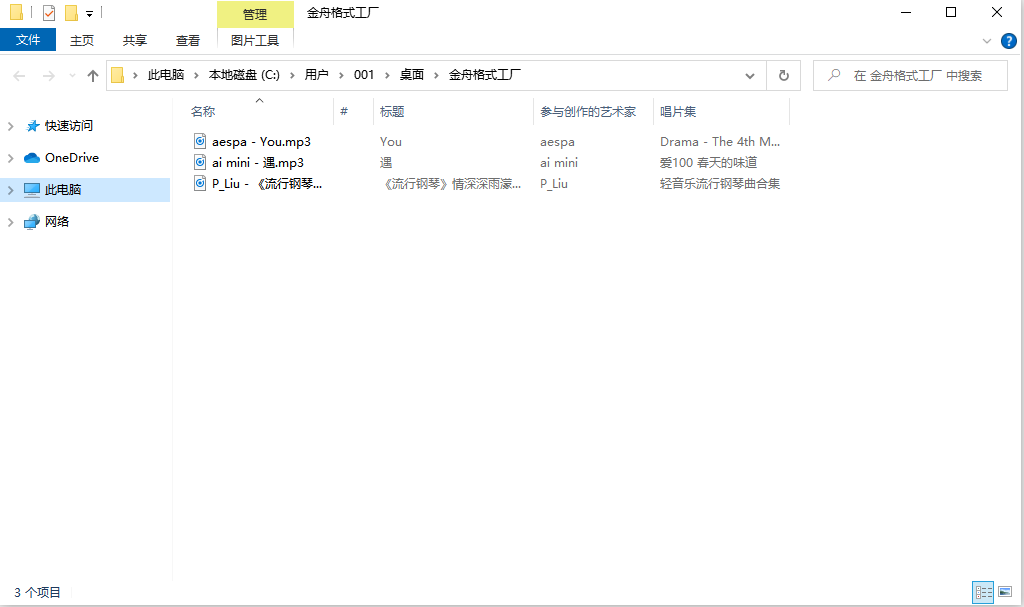Click the folder icon in title bar

click(16, 12)
